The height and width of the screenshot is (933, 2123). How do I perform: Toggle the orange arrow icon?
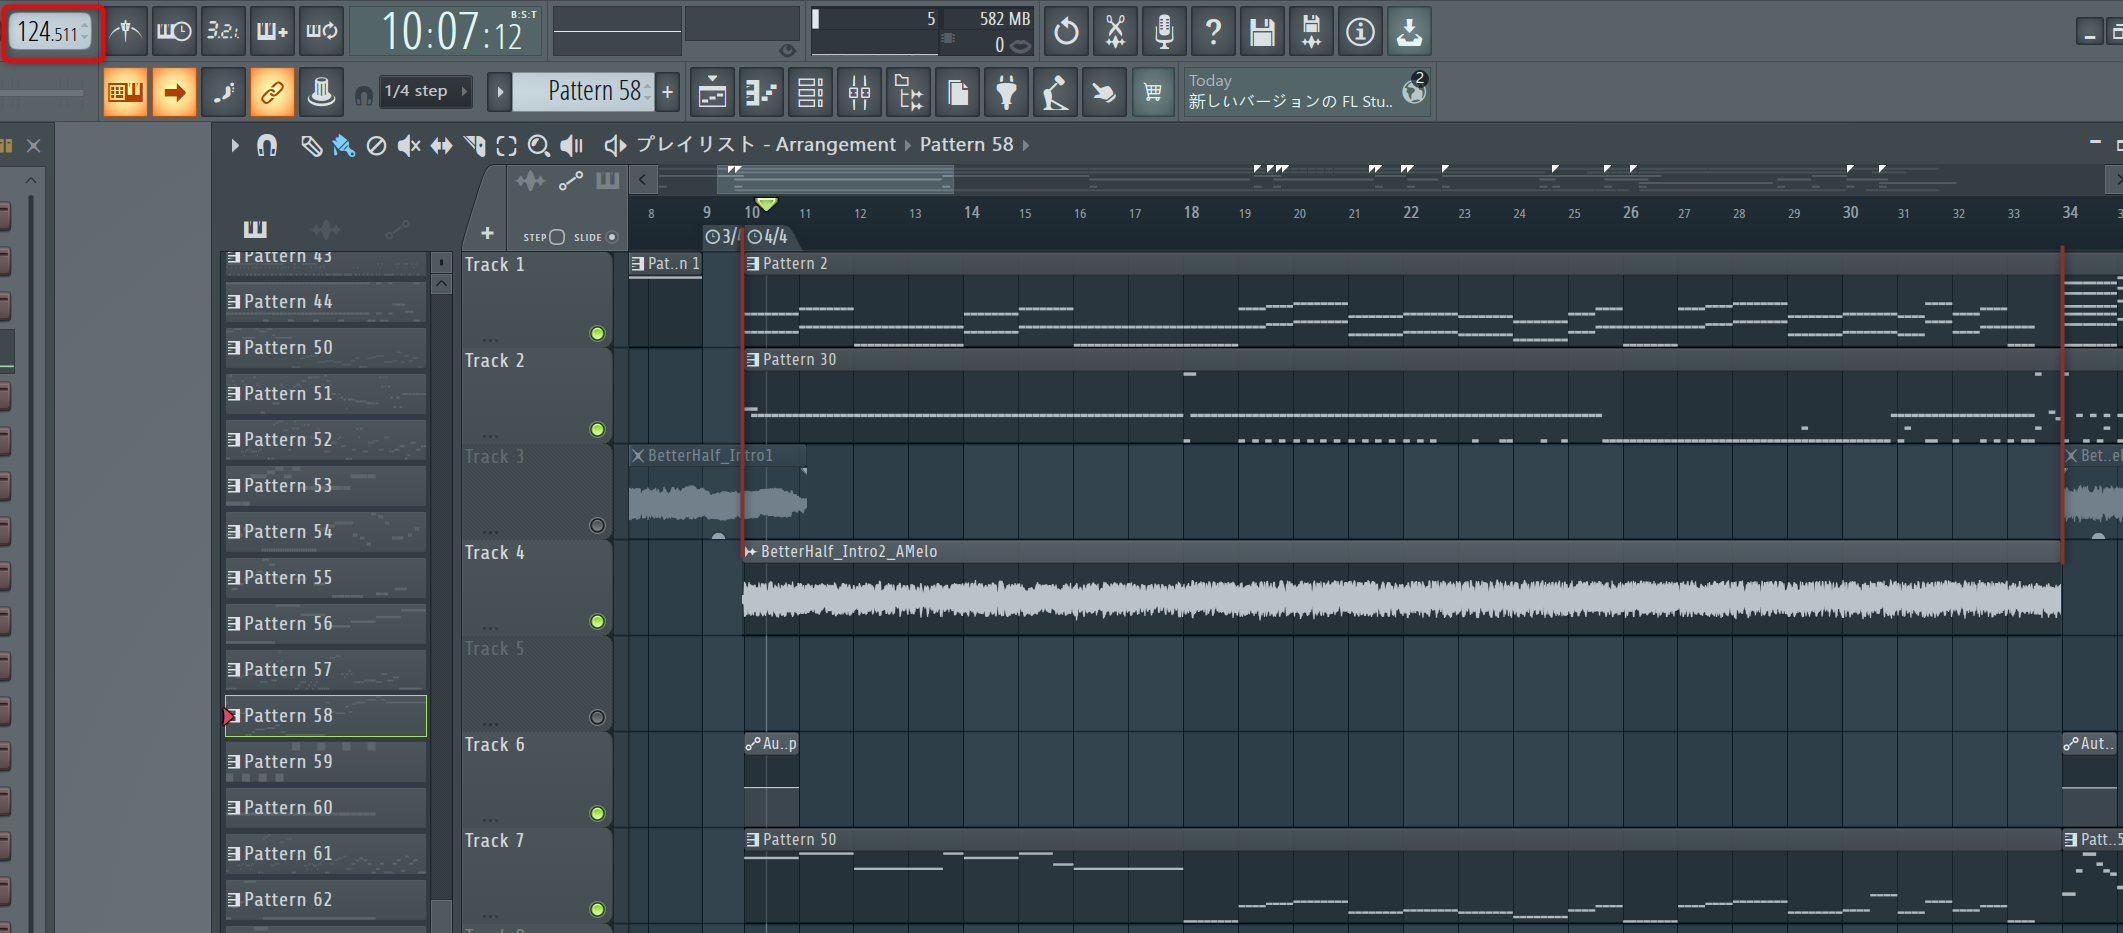click(174, 93)
